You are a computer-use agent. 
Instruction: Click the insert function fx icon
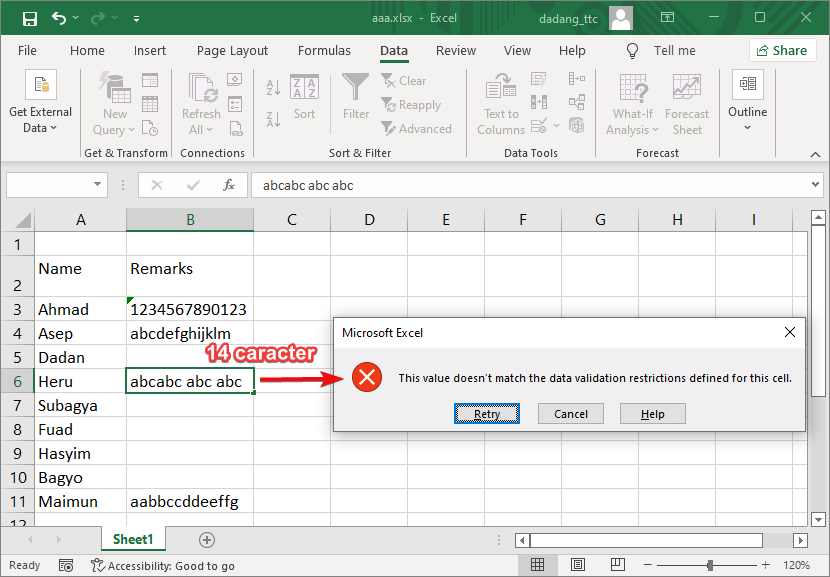(229, 185)
